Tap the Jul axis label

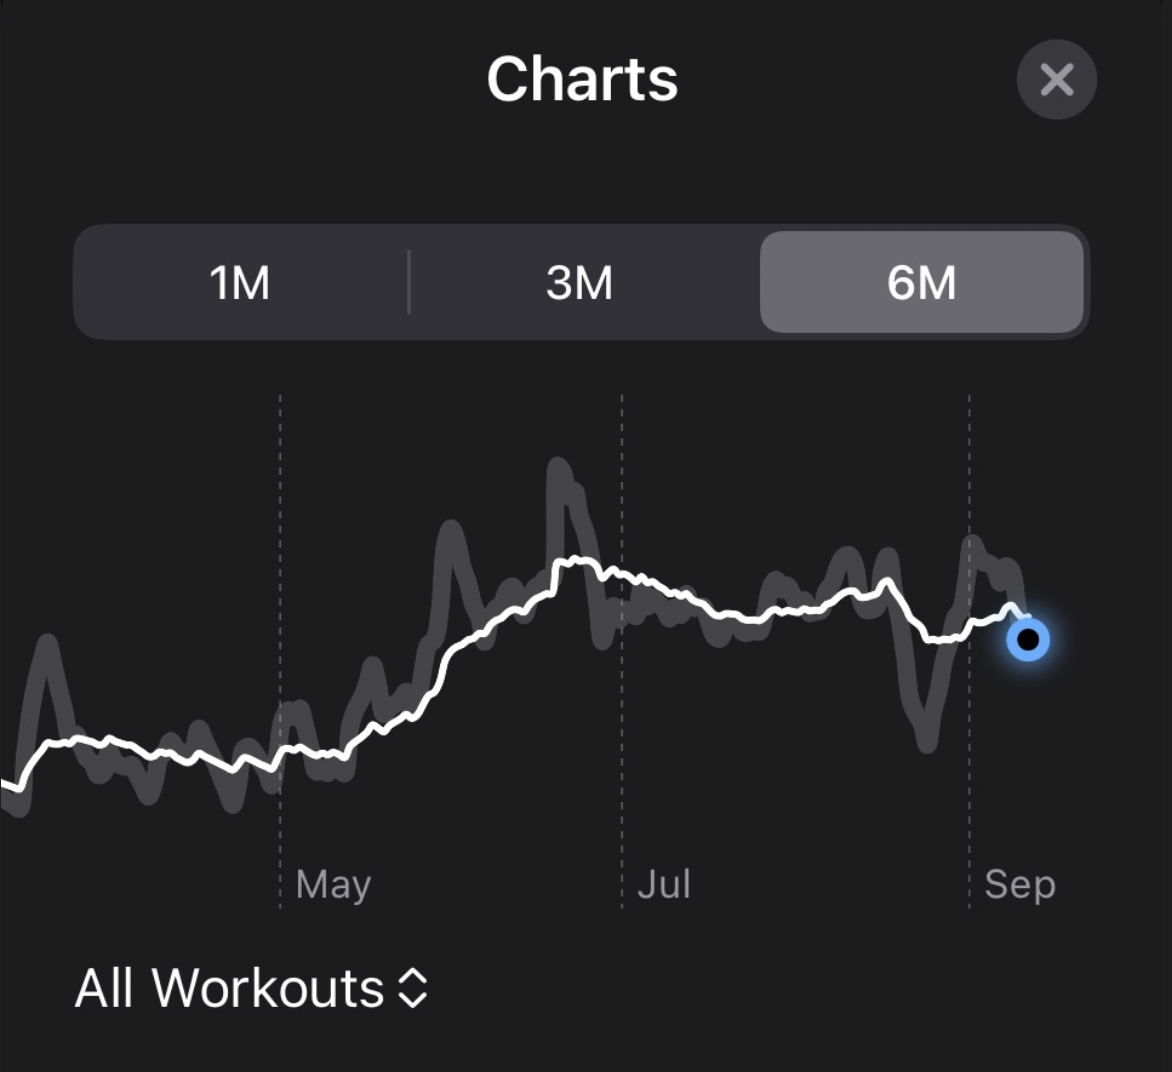point(664,884)
